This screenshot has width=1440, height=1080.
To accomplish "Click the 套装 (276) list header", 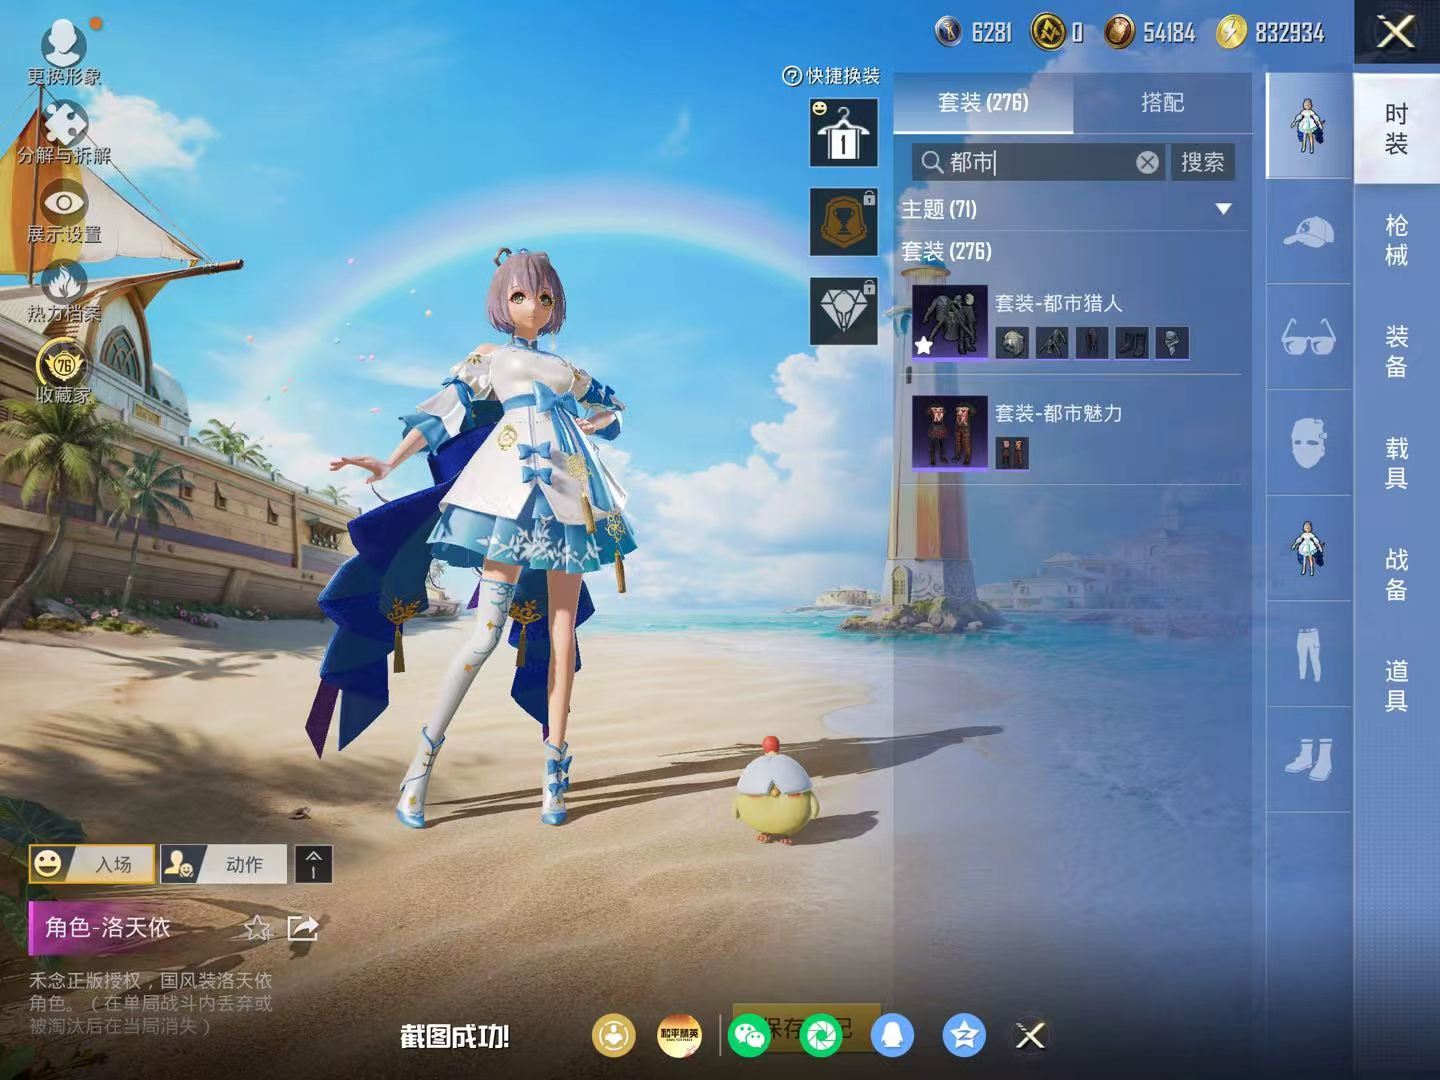I will (x=946, y=251).
